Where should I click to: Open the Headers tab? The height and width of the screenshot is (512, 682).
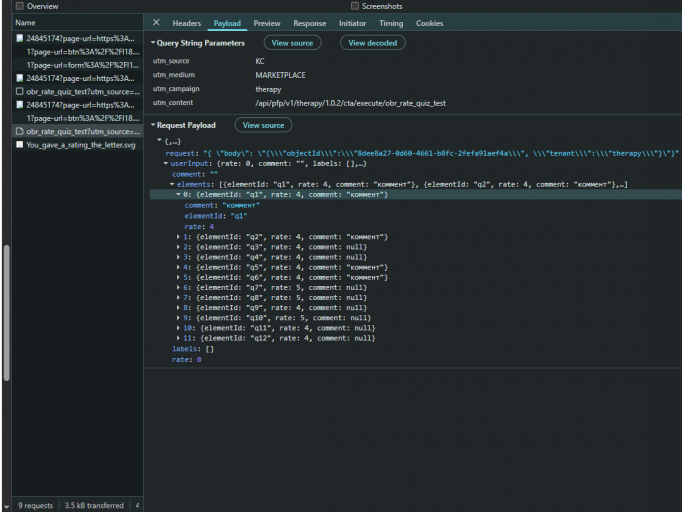pyautogui.click(x=187, y=23)
